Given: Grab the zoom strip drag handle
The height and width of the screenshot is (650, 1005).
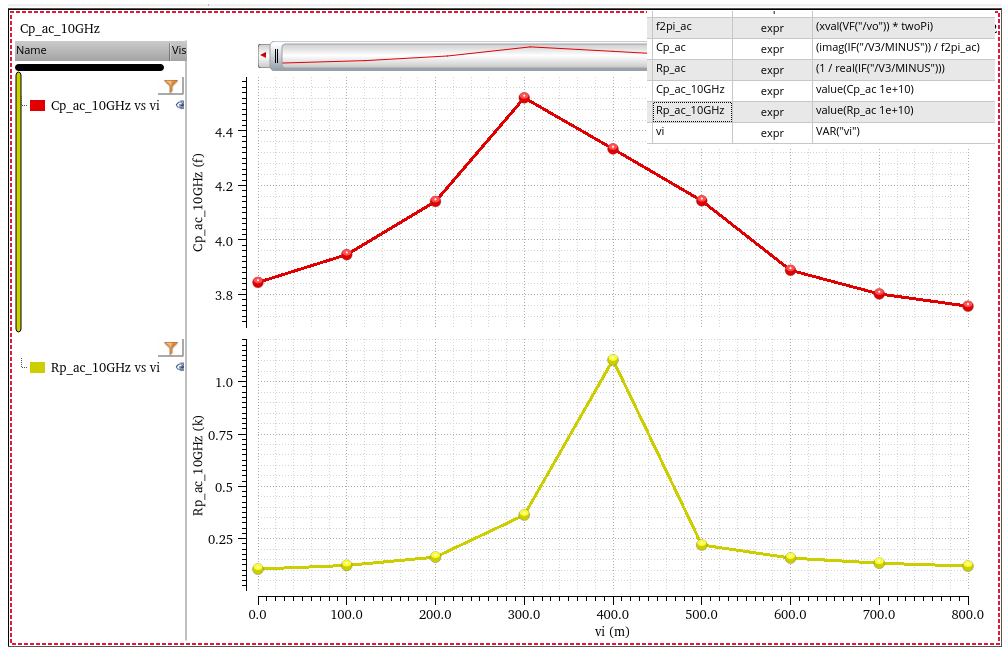Looking at the screenshot, I should coord(276,56).
